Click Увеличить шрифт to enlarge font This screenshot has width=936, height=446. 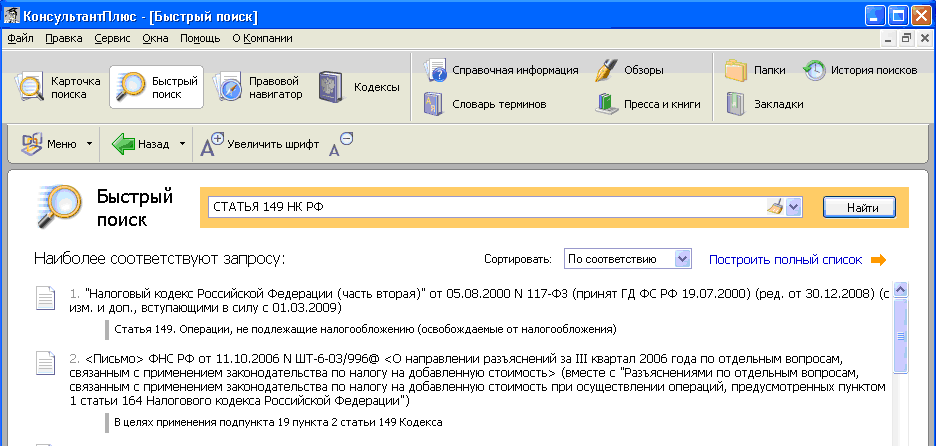pyautogui.click(x=259, y=144)
